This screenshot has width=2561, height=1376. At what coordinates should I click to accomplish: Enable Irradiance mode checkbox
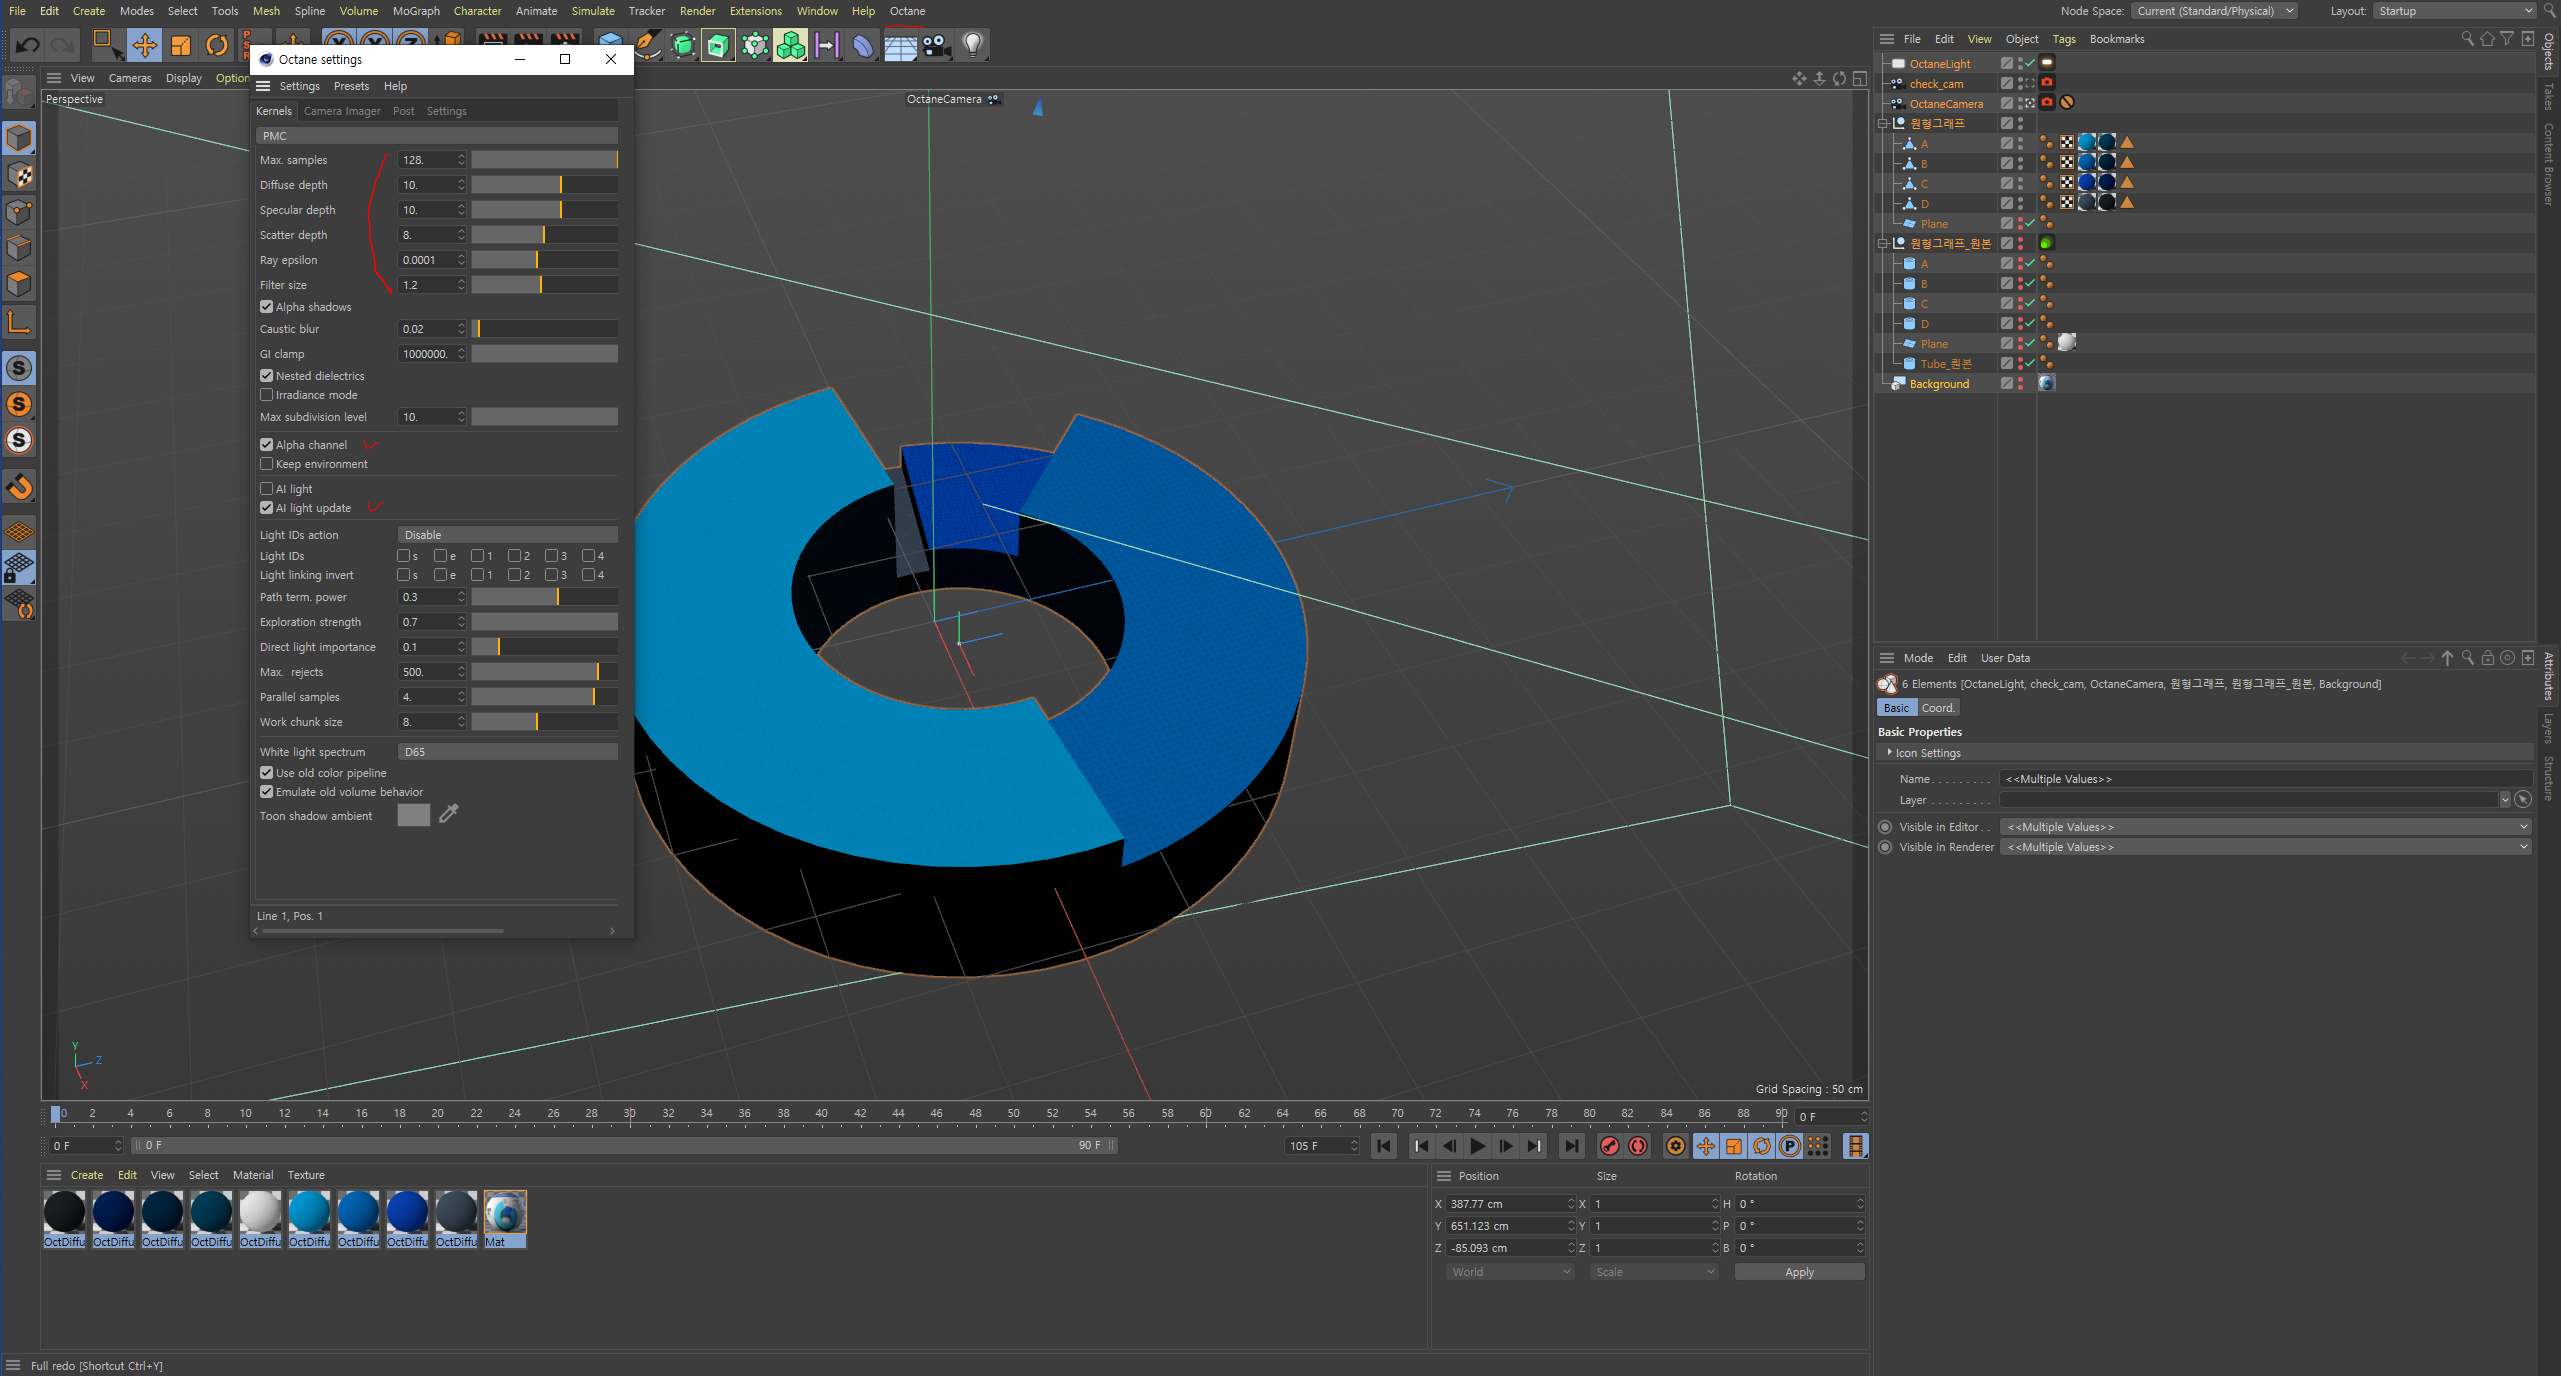point(266,395)
